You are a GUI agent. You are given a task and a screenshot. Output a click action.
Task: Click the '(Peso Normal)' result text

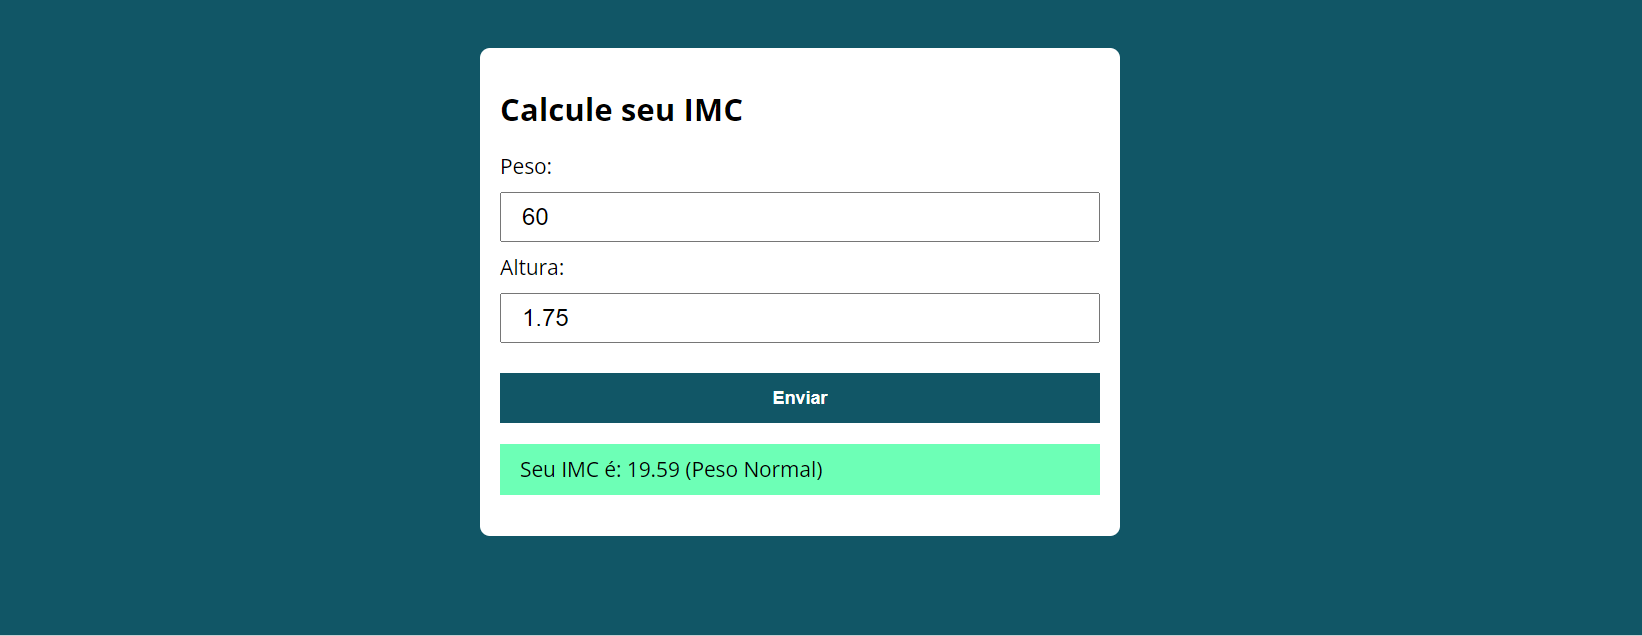click(x=753, y=469)
